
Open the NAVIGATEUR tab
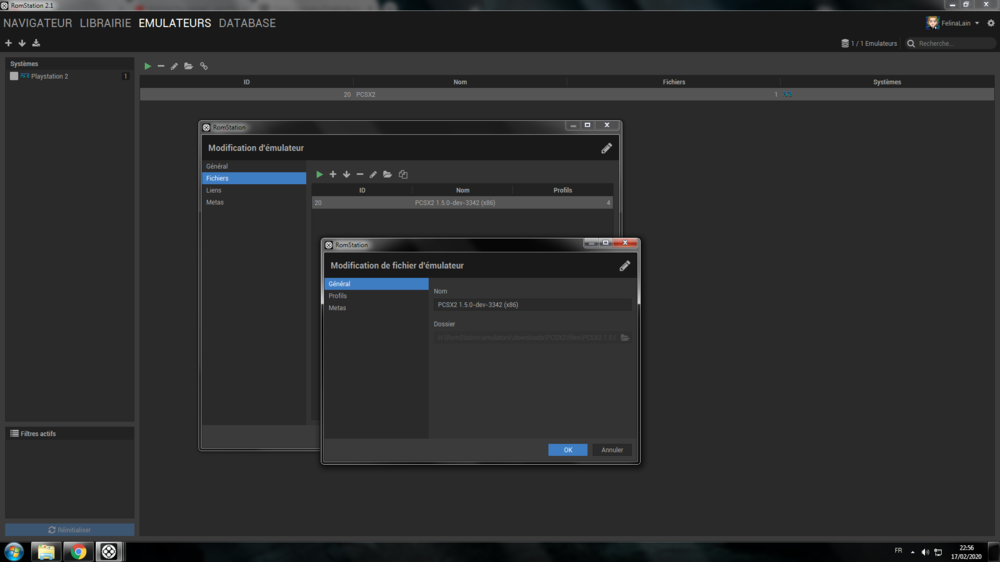tap(38, 23)
